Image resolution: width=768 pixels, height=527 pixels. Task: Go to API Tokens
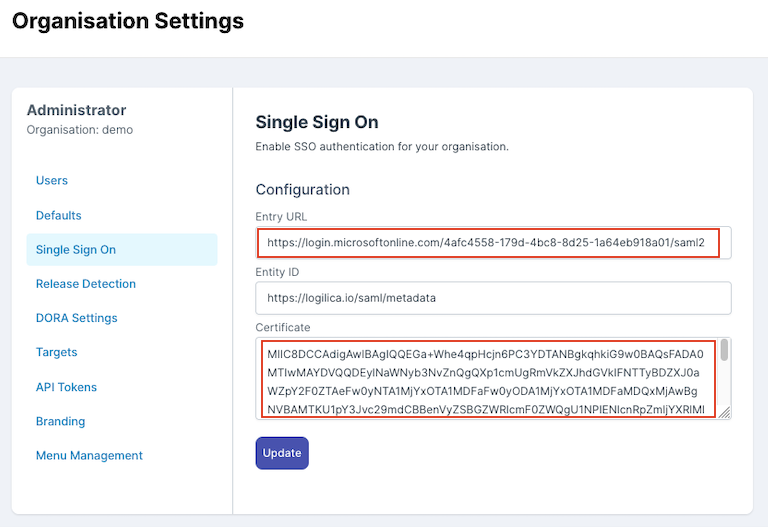click(66, 387)
